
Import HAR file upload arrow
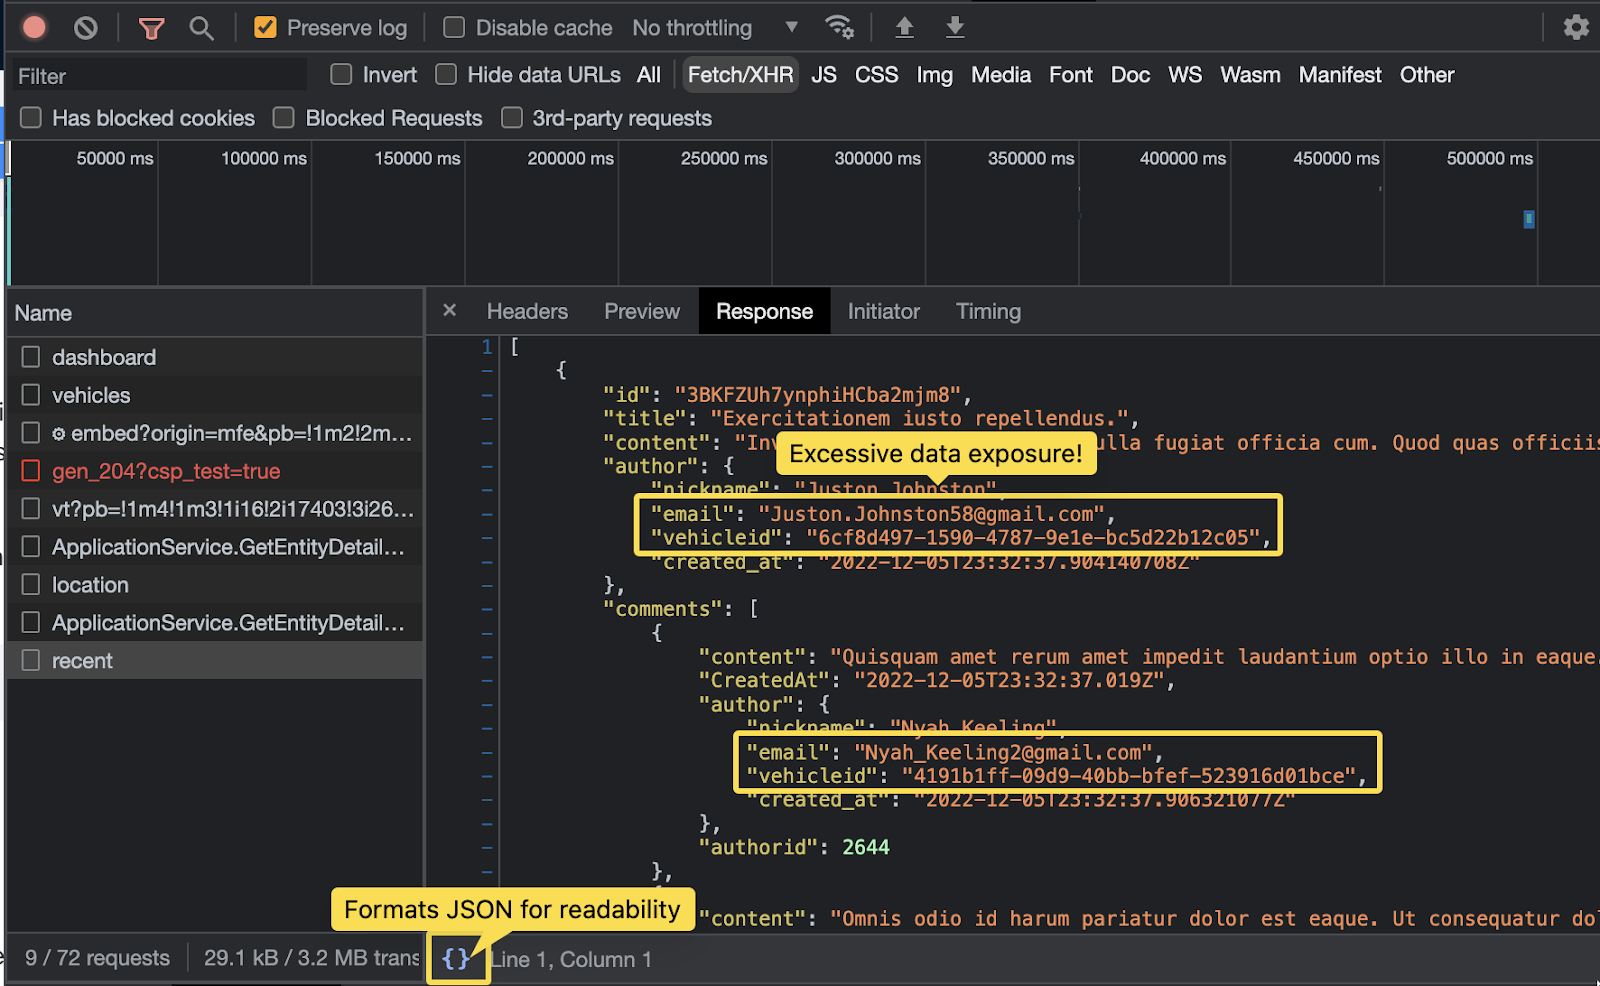pos(904,27)
